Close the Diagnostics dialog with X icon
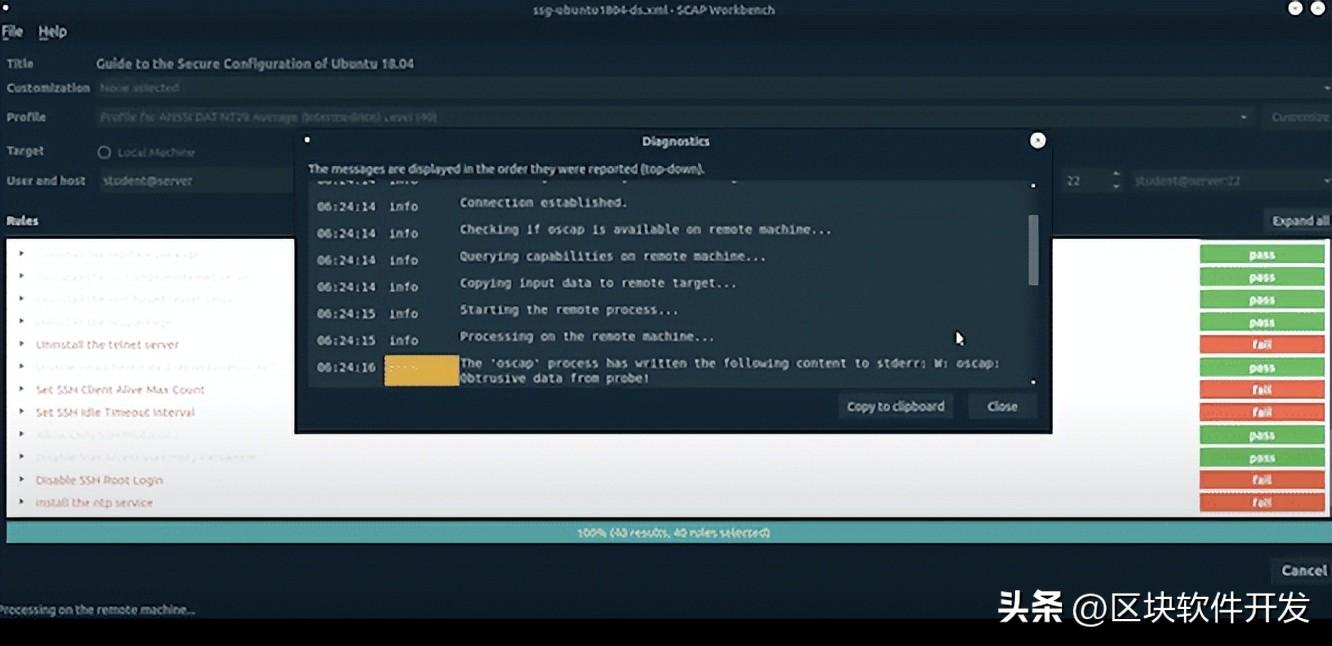Screen dimensions: 1332x646 point(1037,141)
